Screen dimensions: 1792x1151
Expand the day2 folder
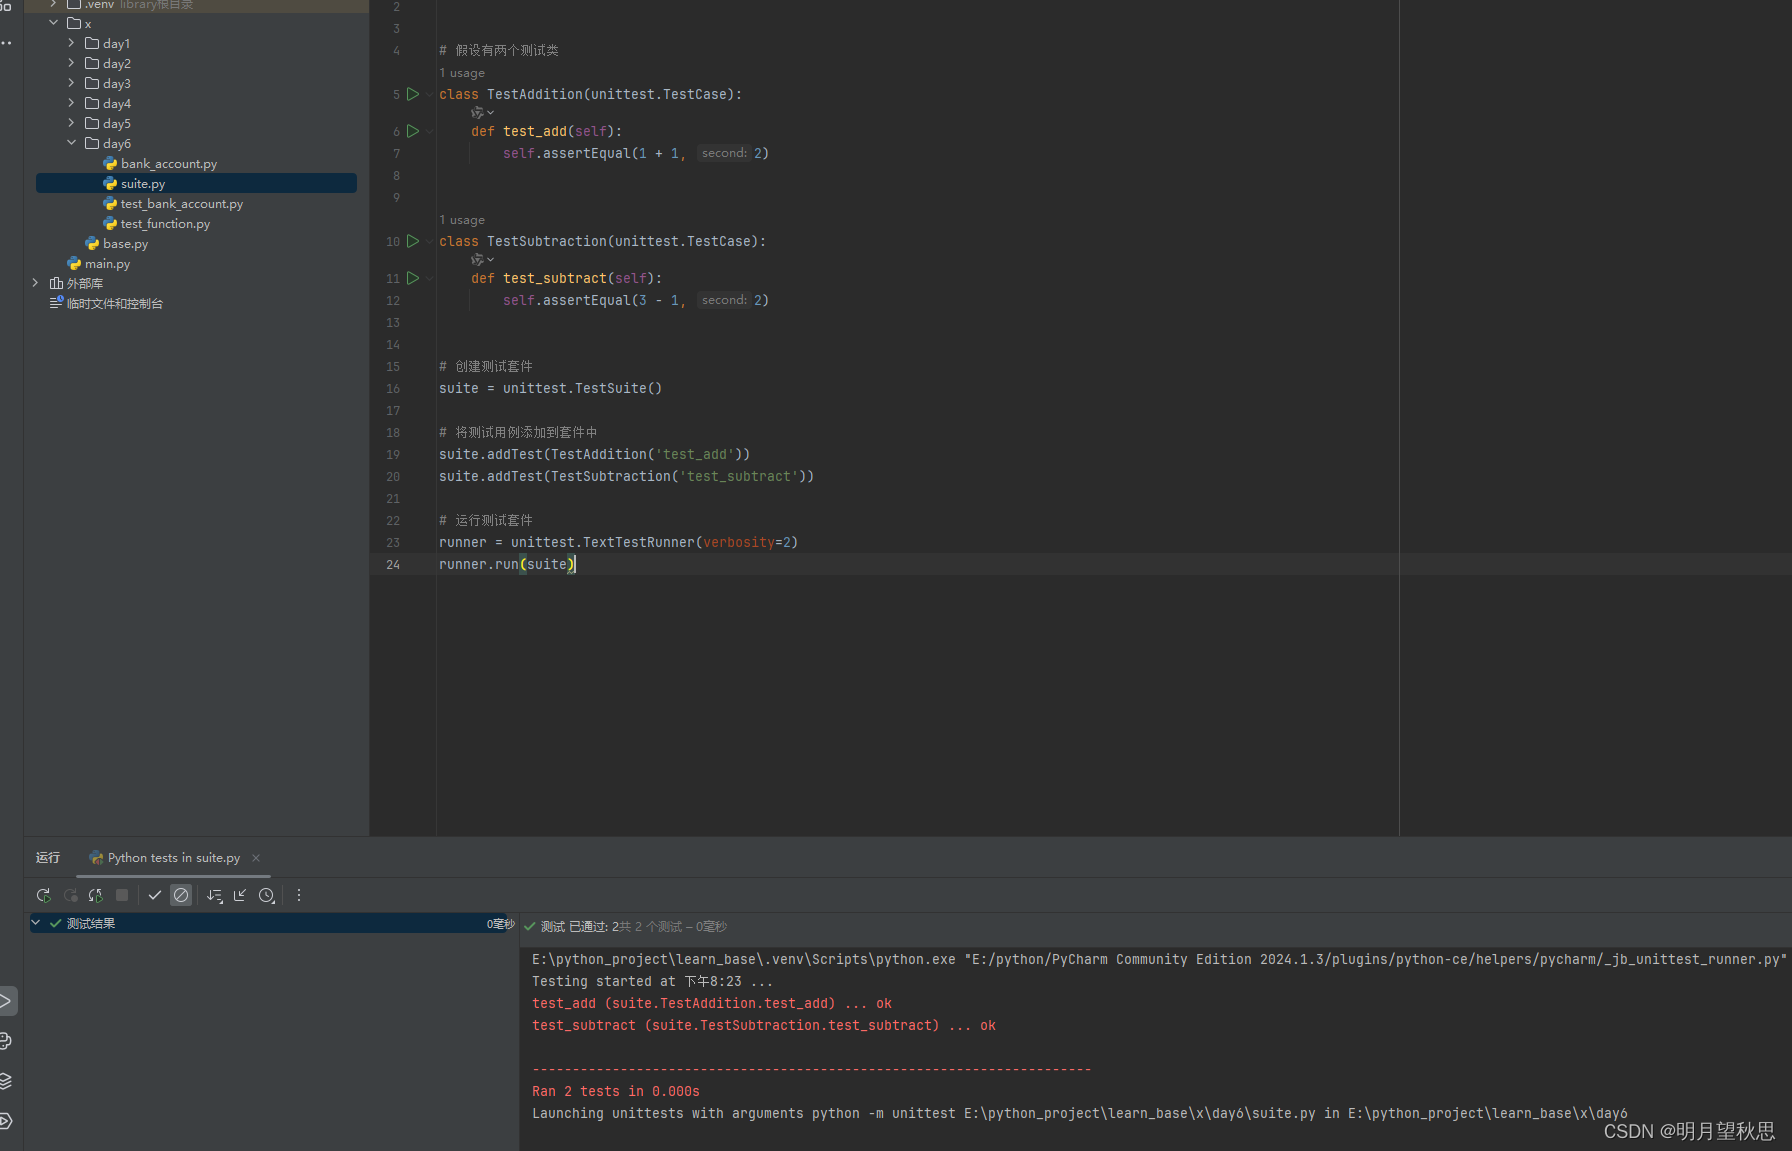coord(71,63)
